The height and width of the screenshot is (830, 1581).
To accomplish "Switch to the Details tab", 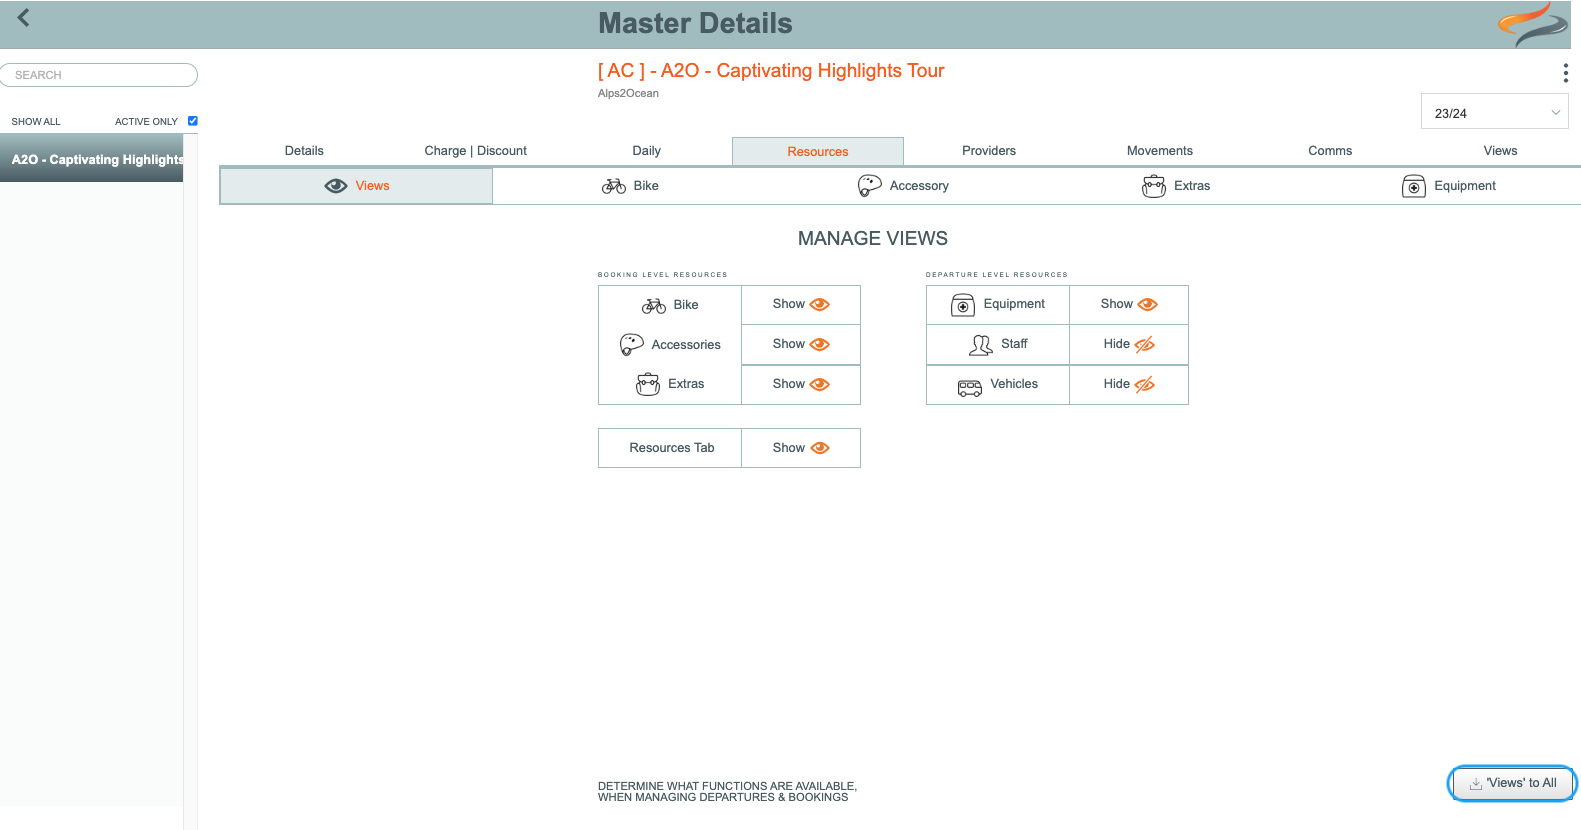I will point(304,151).
